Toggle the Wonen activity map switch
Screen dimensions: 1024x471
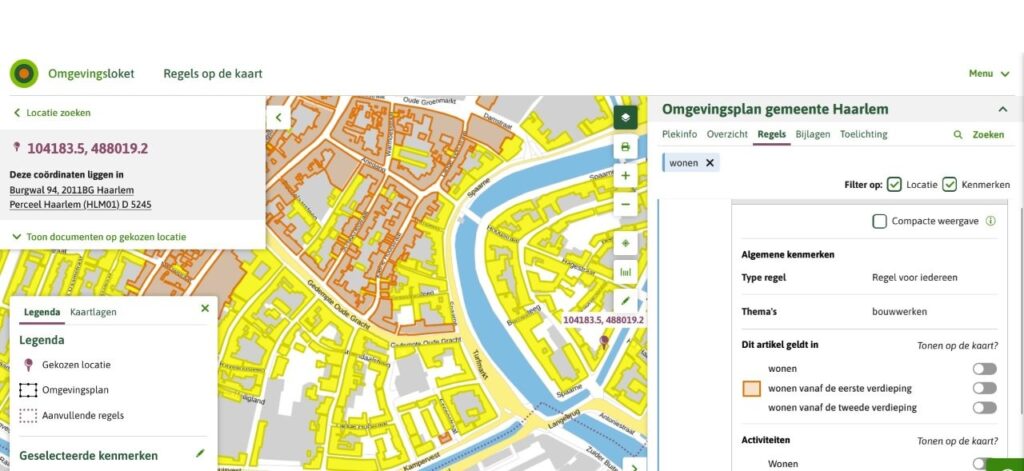tap(980, 463)
